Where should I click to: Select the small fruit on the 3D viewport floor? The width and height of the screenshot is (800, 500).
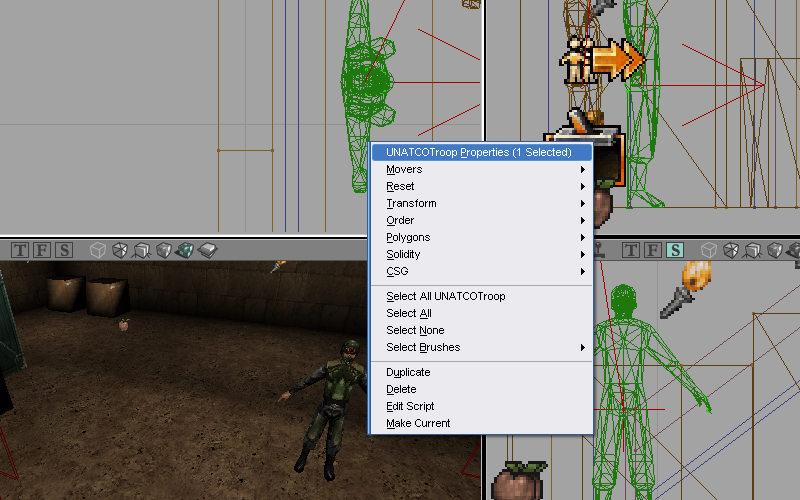tap(124, 324)
